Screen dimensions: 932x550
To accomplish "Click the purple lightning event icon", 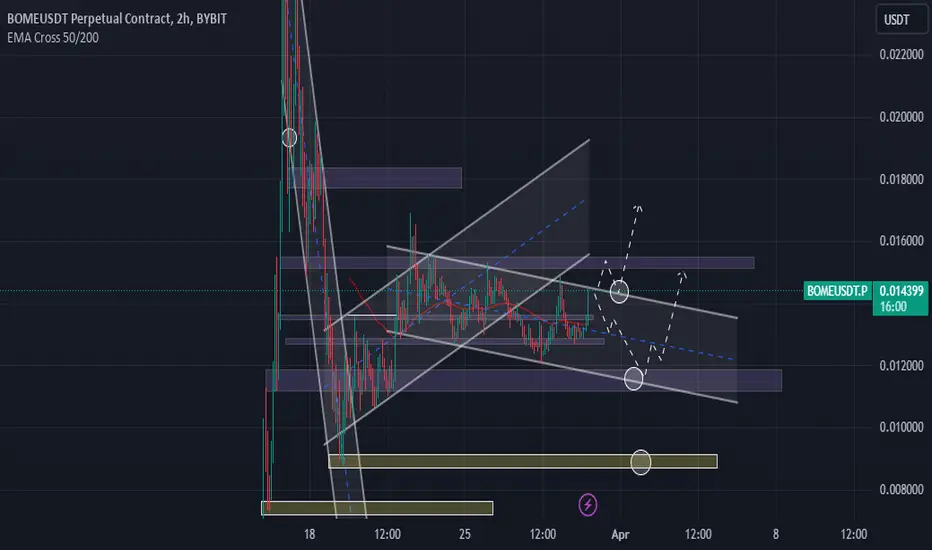I will 588,505.
